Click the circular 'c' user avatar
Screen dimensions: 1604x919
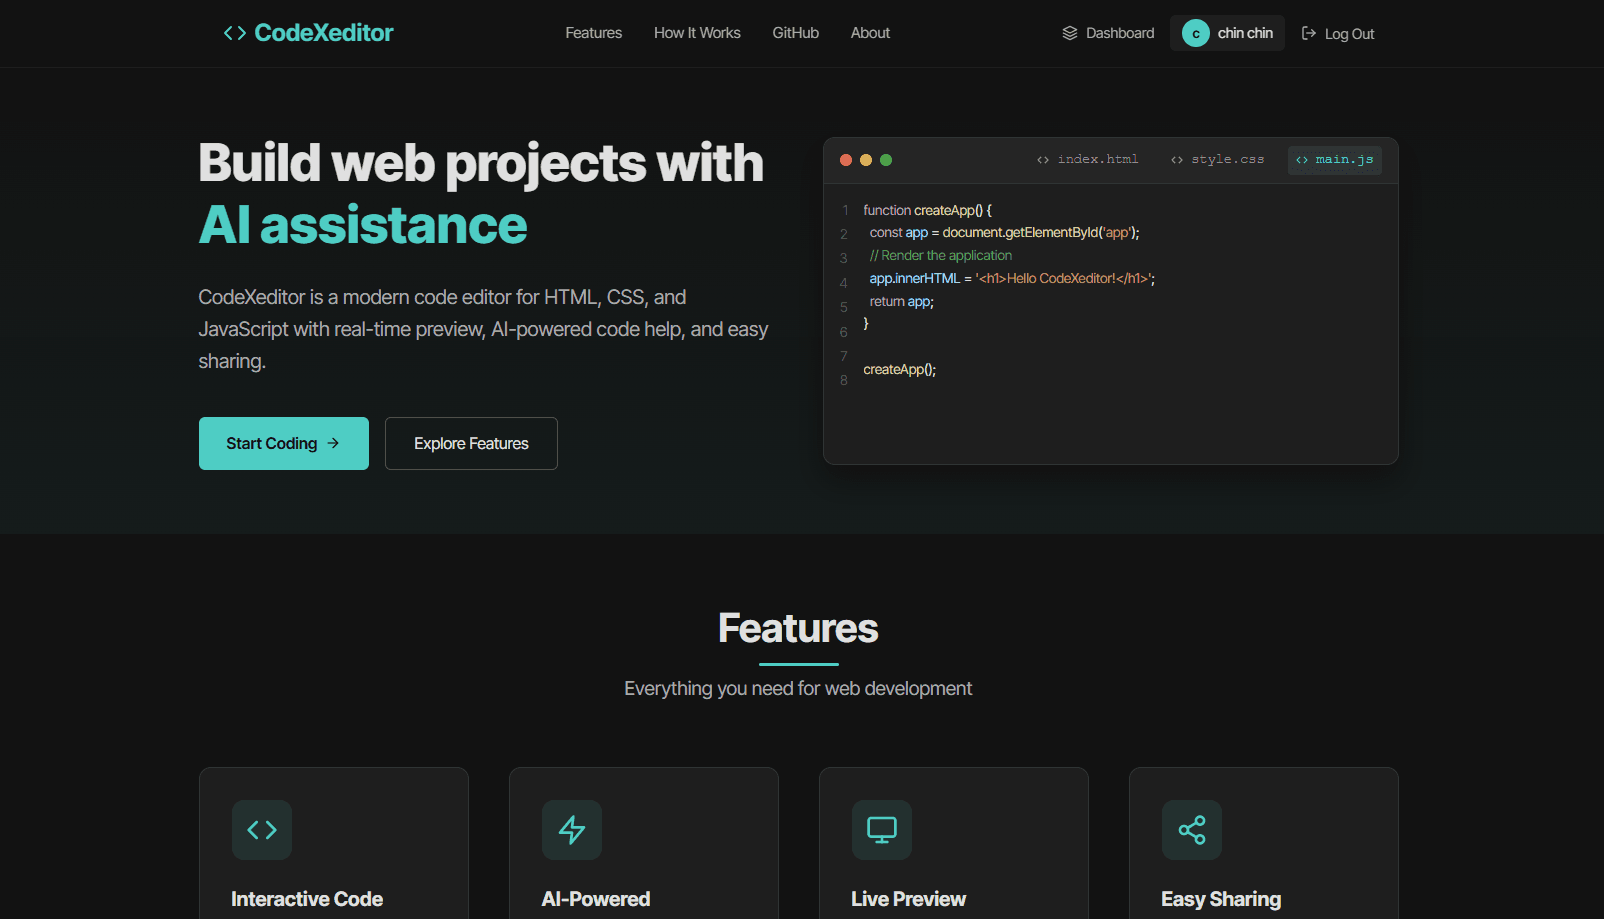coord(1194,33)
